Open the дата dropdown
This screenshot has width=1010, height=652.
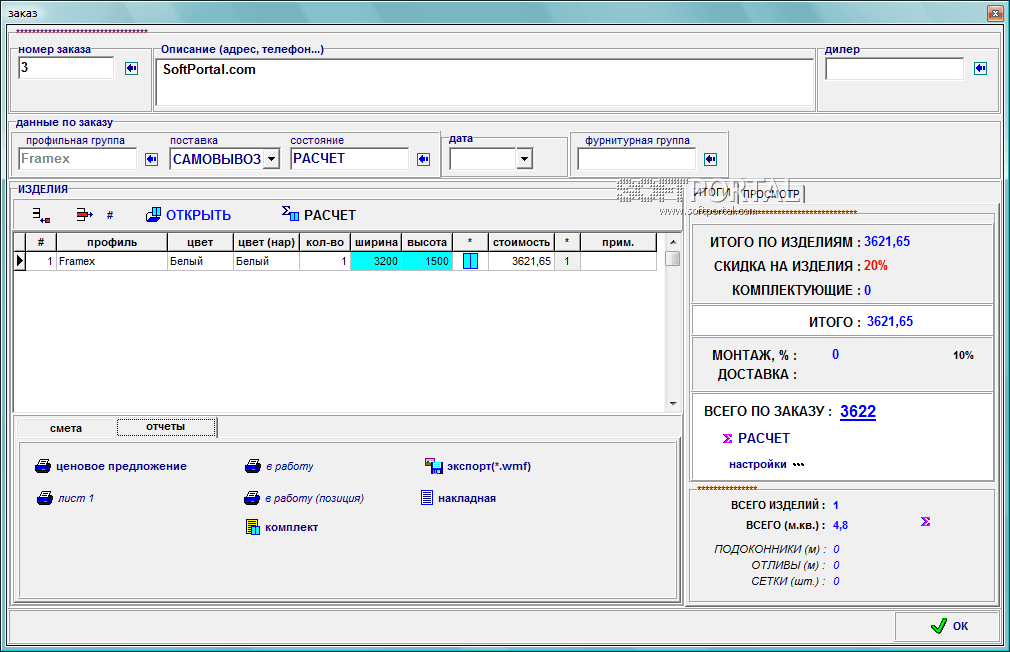pos(524,158)
